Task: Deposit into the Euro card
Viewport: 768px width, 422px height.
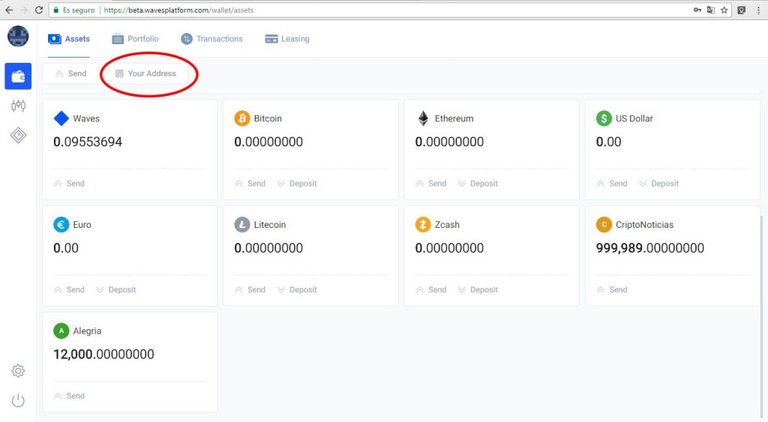Action: (116, 290)
